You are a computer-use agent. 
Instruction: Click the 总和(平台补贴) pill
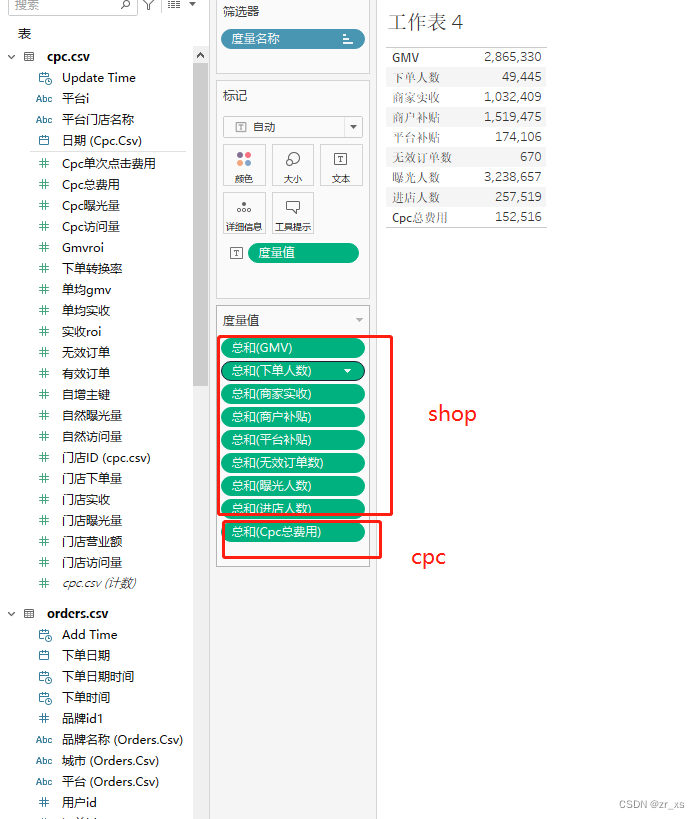pos(293,440)
